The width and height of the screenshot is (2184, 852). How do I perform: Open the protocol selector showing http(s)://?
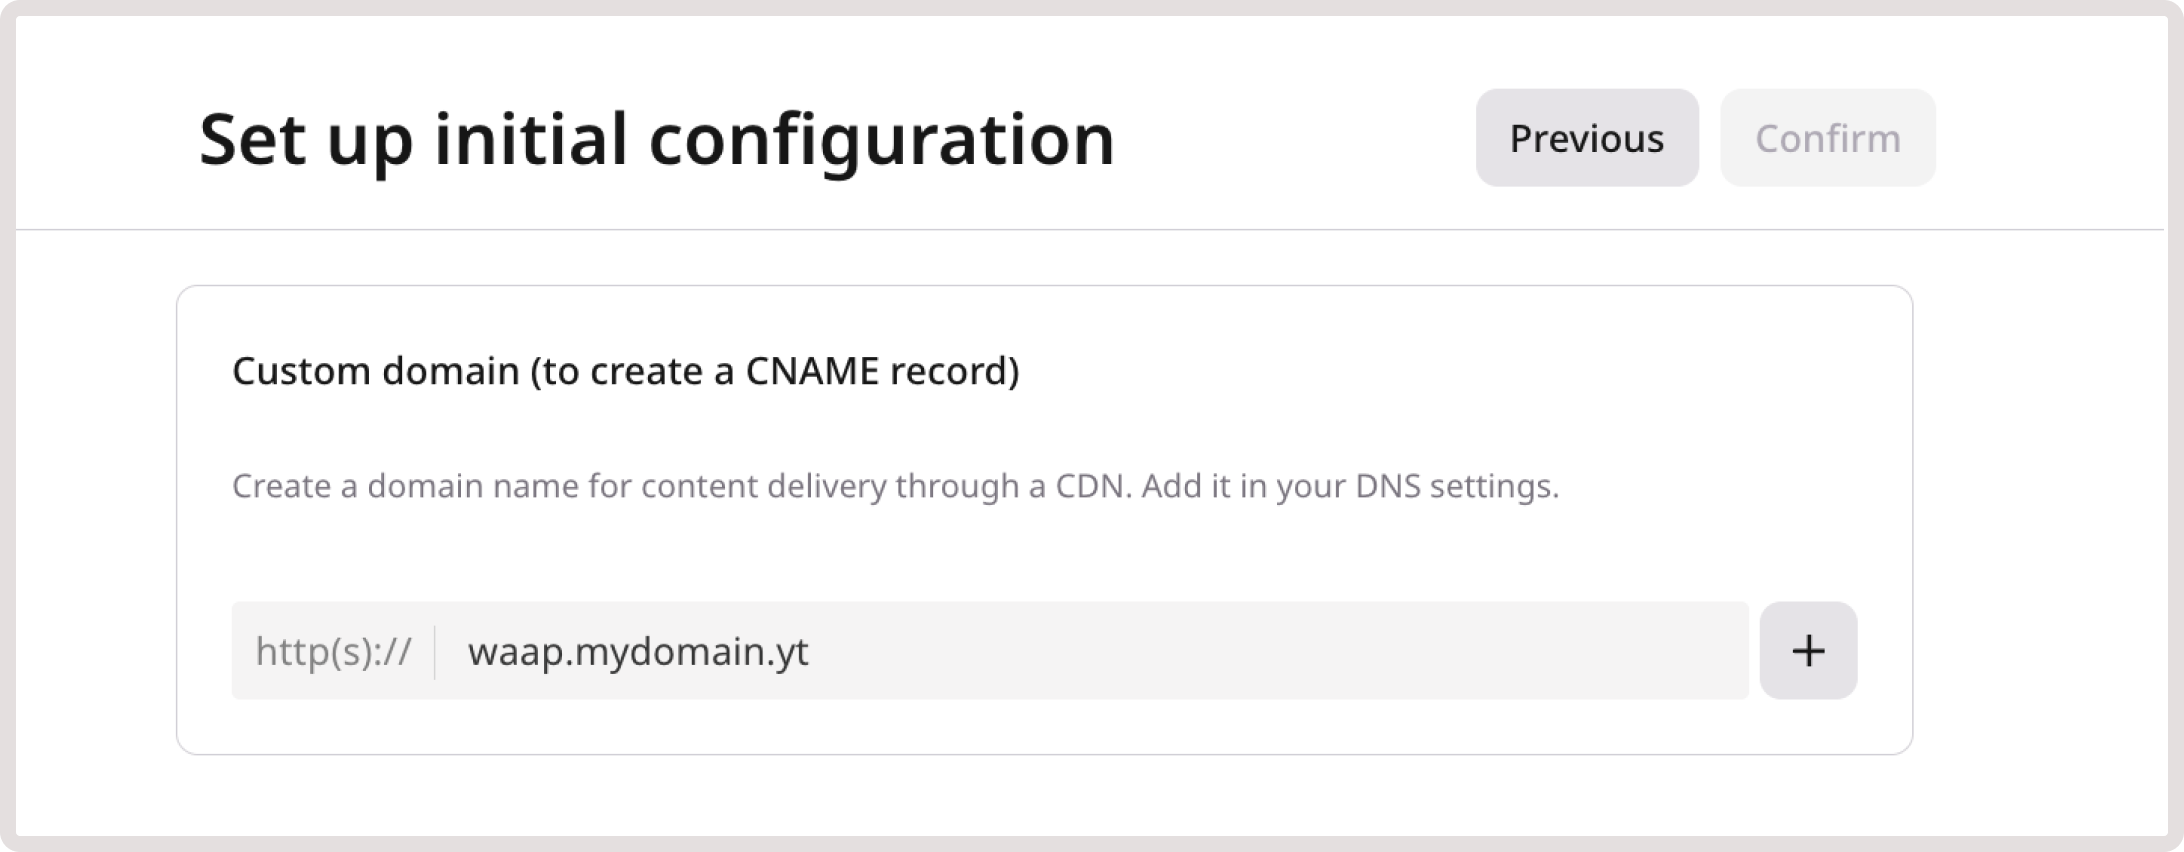pos(334,651)
